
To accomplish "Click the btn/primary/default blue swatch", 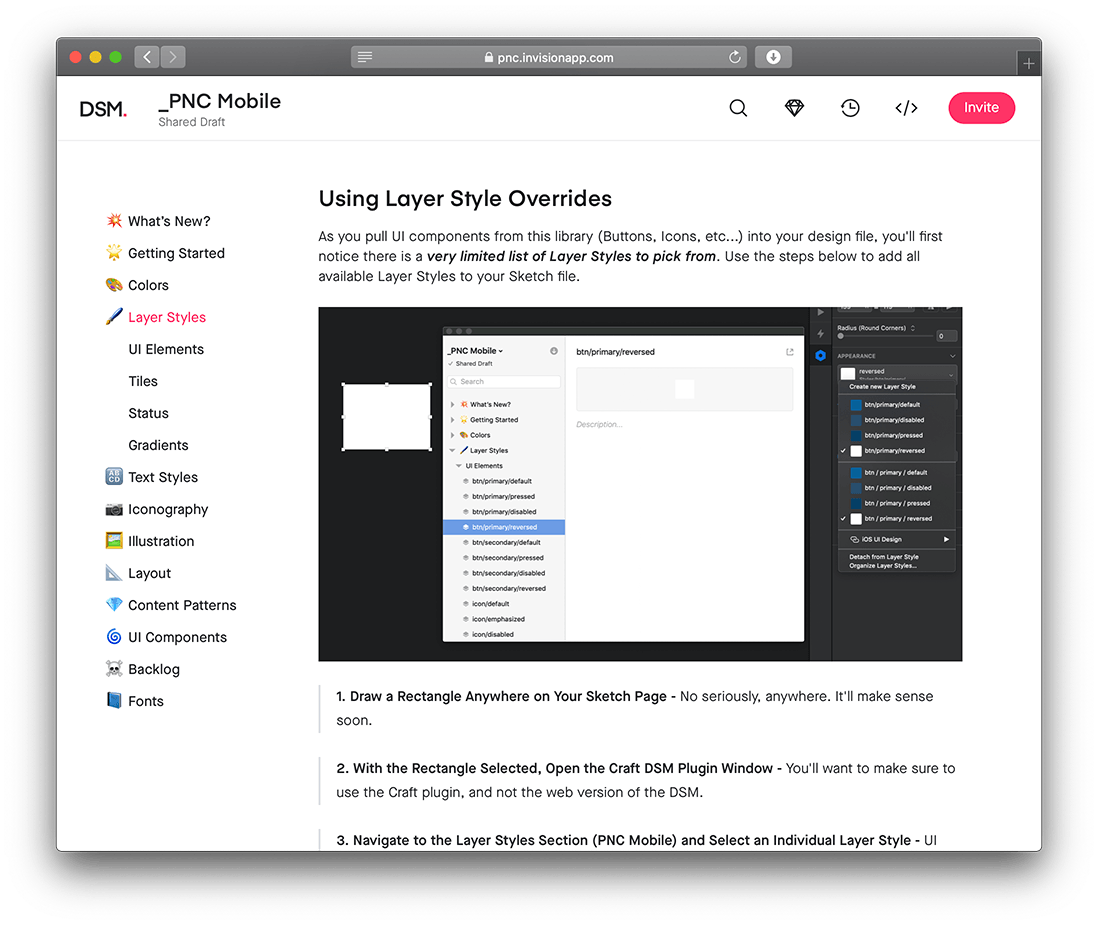I will tap(856, 404).
